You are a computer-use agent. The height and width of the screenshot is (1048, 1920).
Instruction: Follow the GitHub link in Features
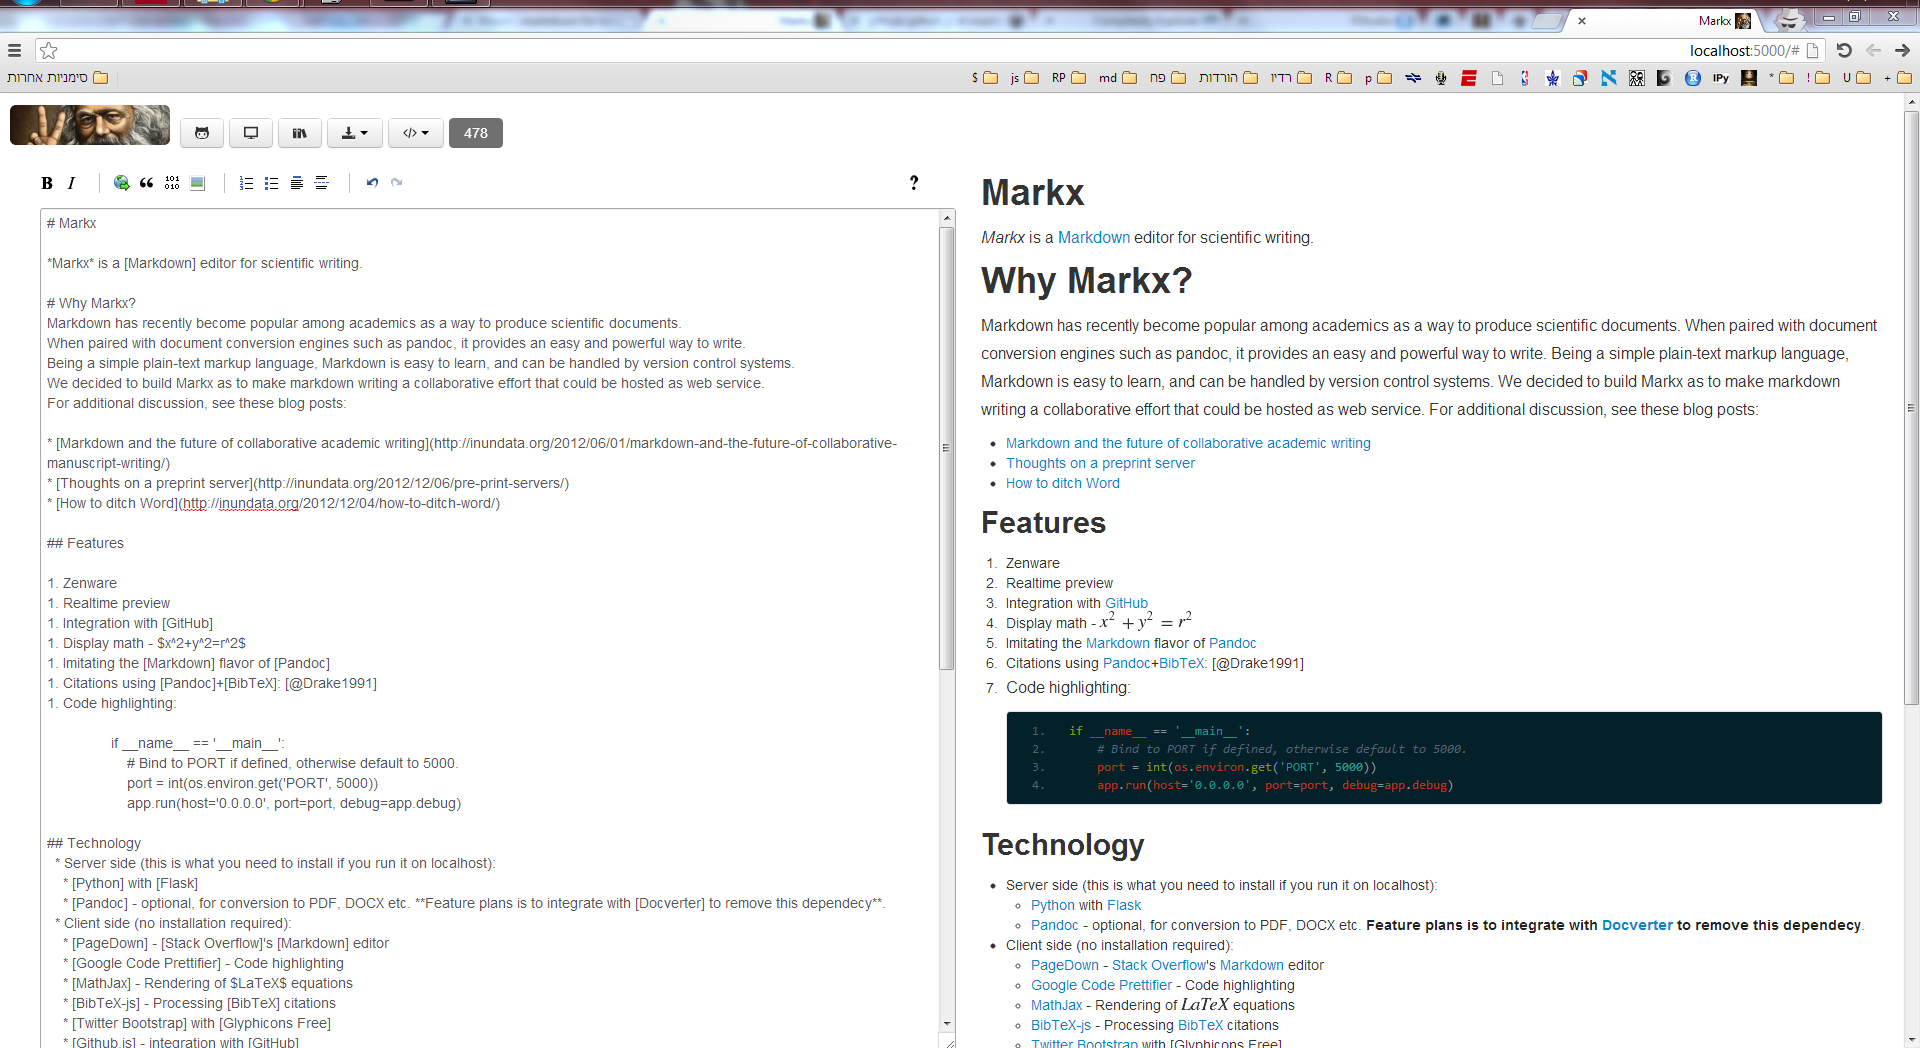pos(1126,603)
